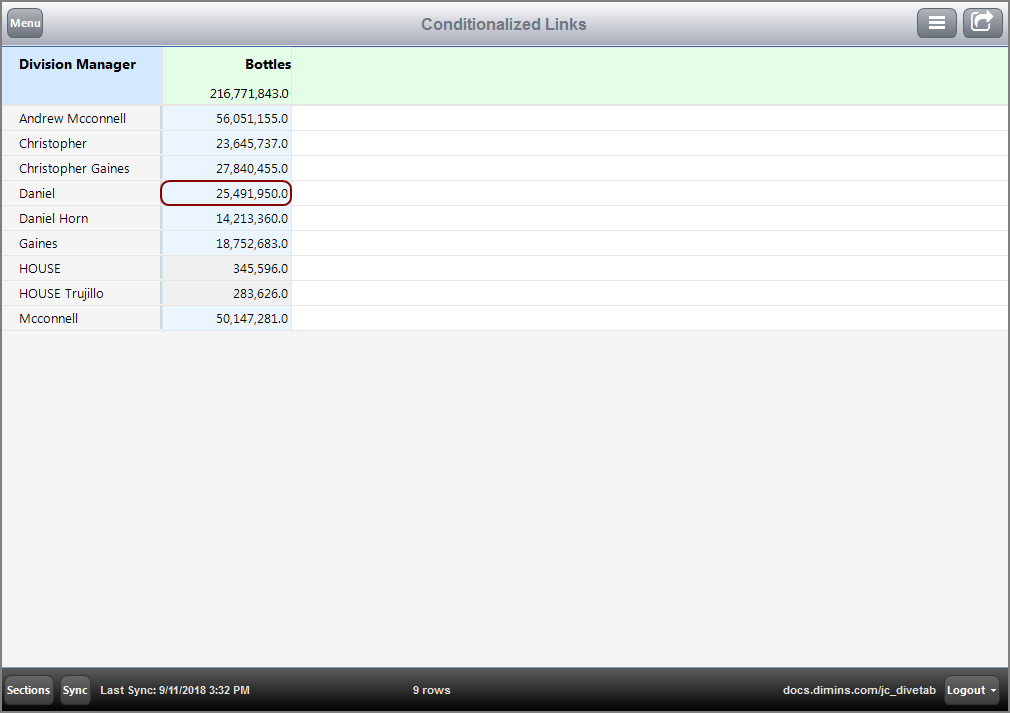
Task: Select the Andrew Mcconnell row
Action: 72,118
